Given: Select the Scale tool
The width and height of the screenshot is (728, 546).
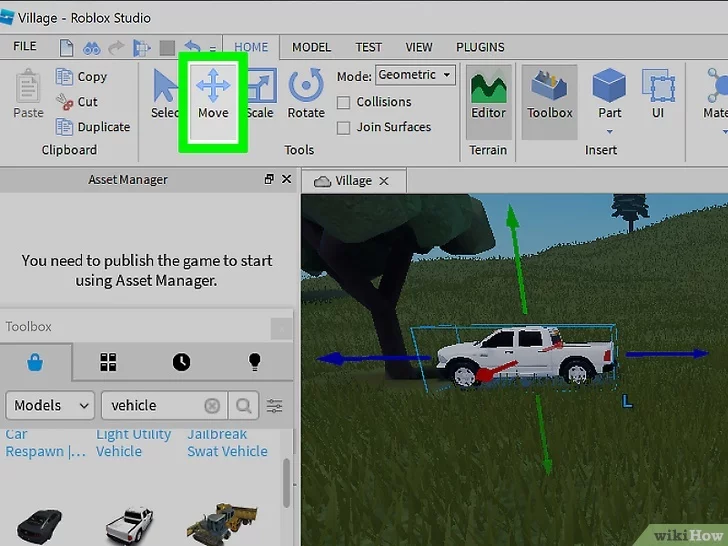Looking at the screenshot, I should (x=260, y=95).
